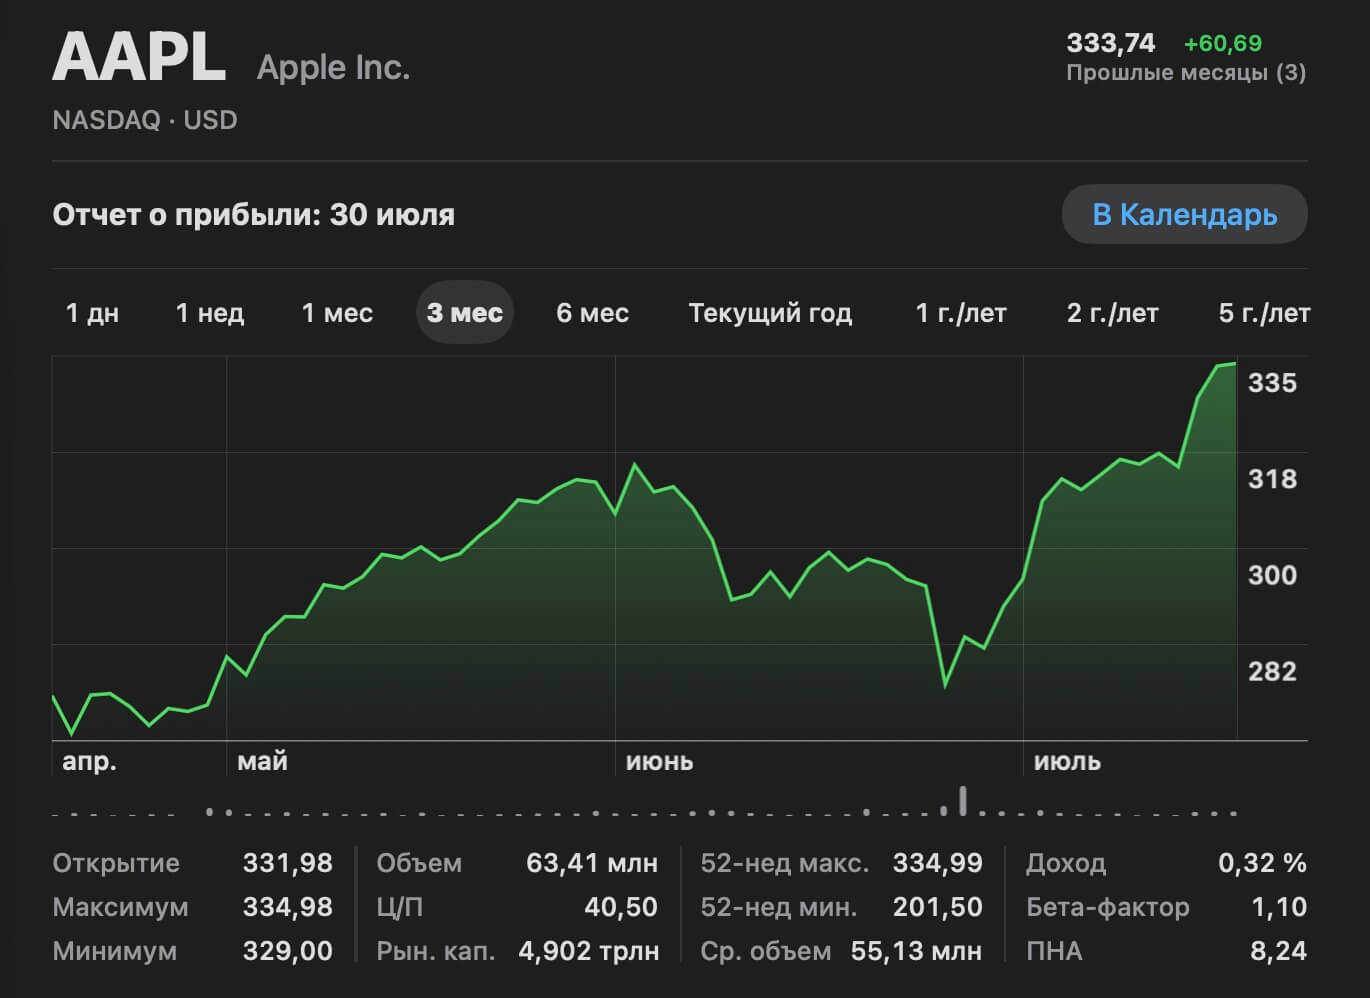Click the апр. month label

[x=89, y=761]
